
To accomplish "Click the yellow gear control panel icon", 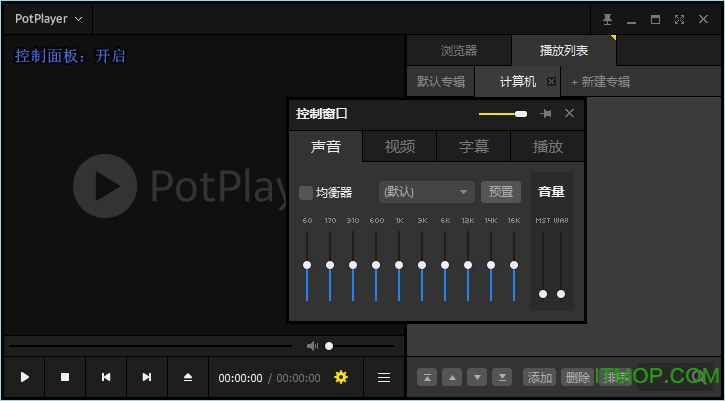I will 341,377.
